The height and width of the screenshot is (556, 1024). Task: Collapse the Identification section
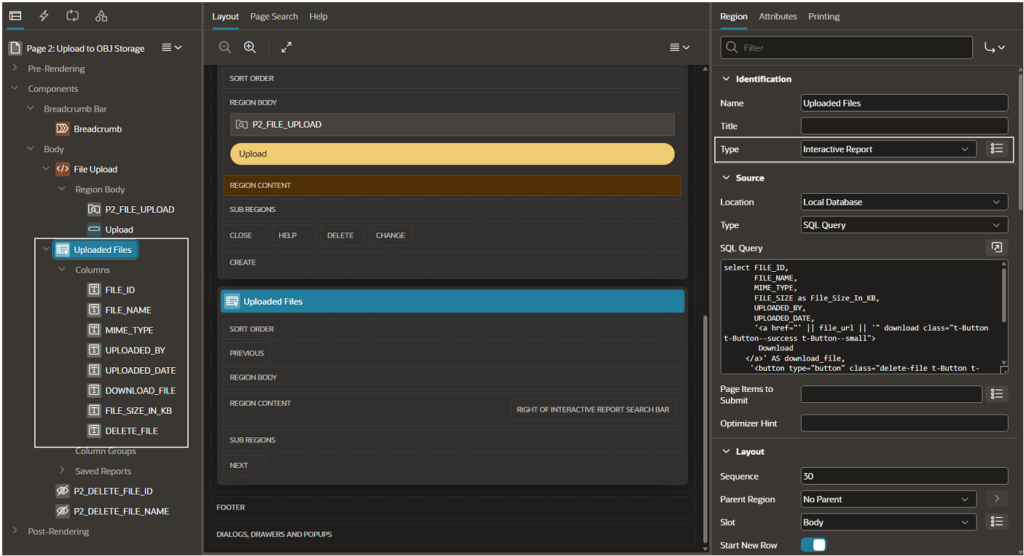tap(726, 78)
